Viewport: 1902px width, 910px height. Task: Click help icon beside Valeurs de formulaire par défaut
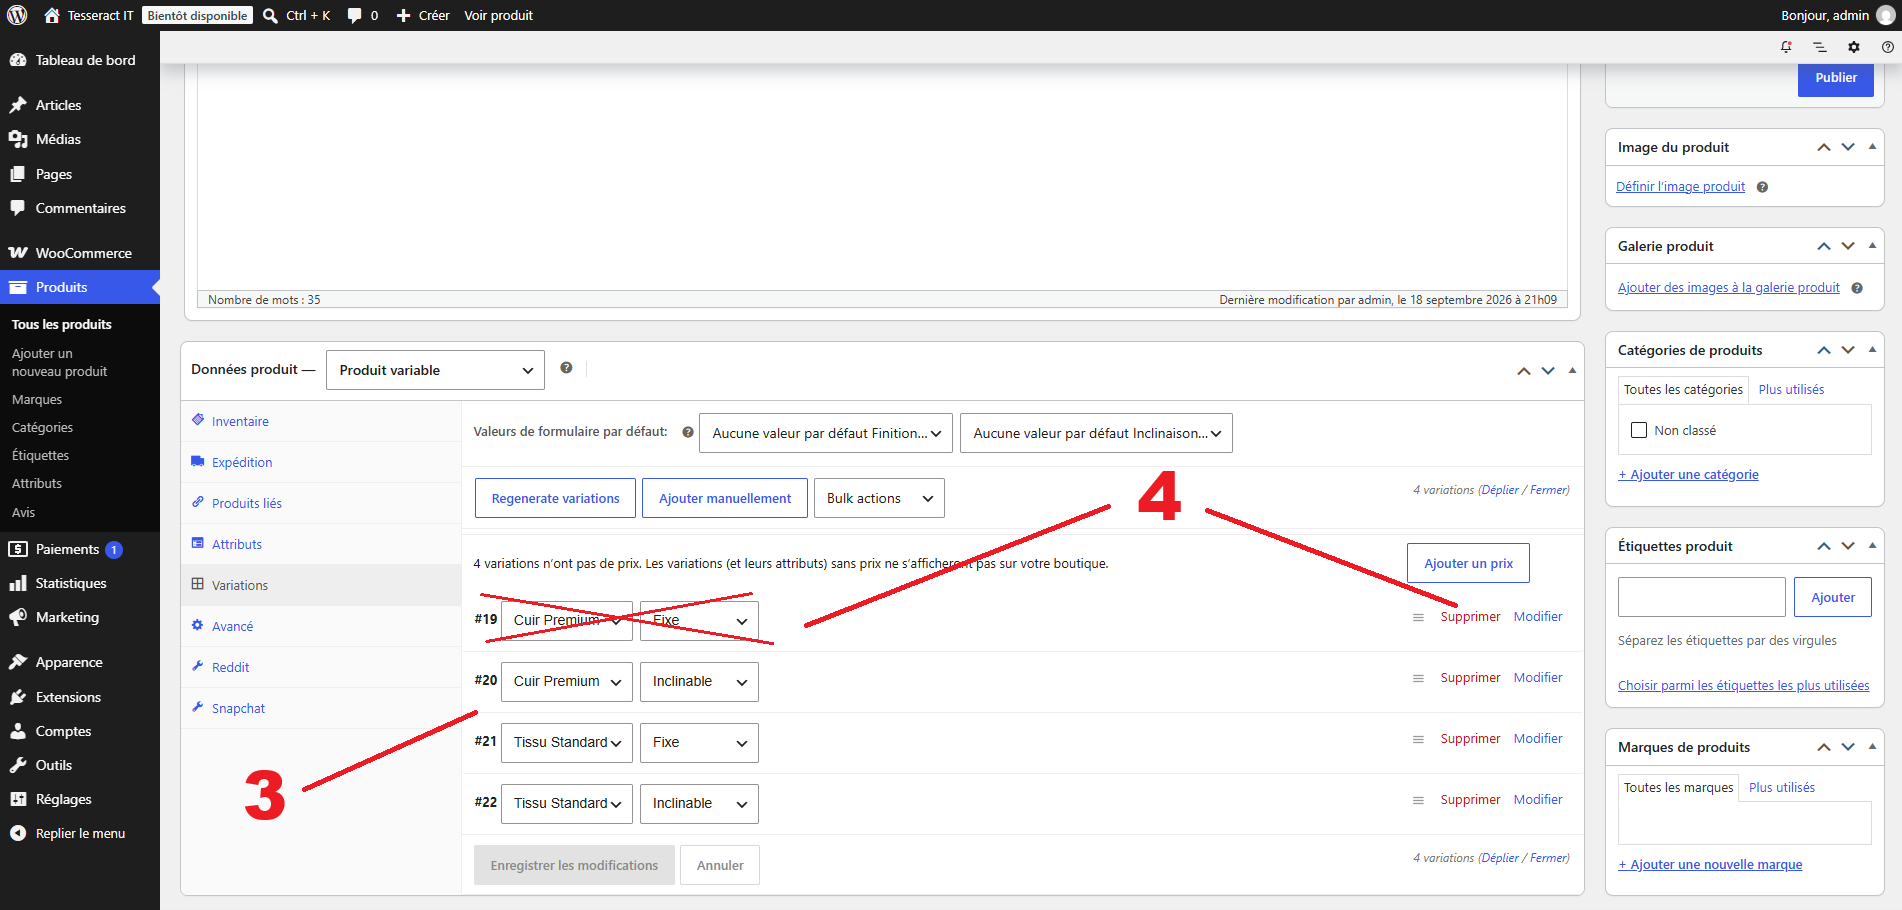688,432
